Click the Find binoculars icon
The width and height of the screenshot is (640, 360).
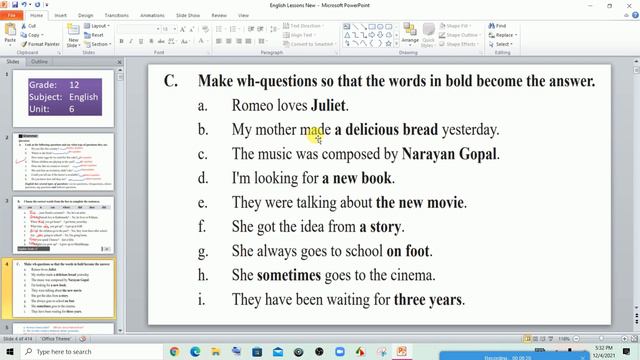(492, 26)
